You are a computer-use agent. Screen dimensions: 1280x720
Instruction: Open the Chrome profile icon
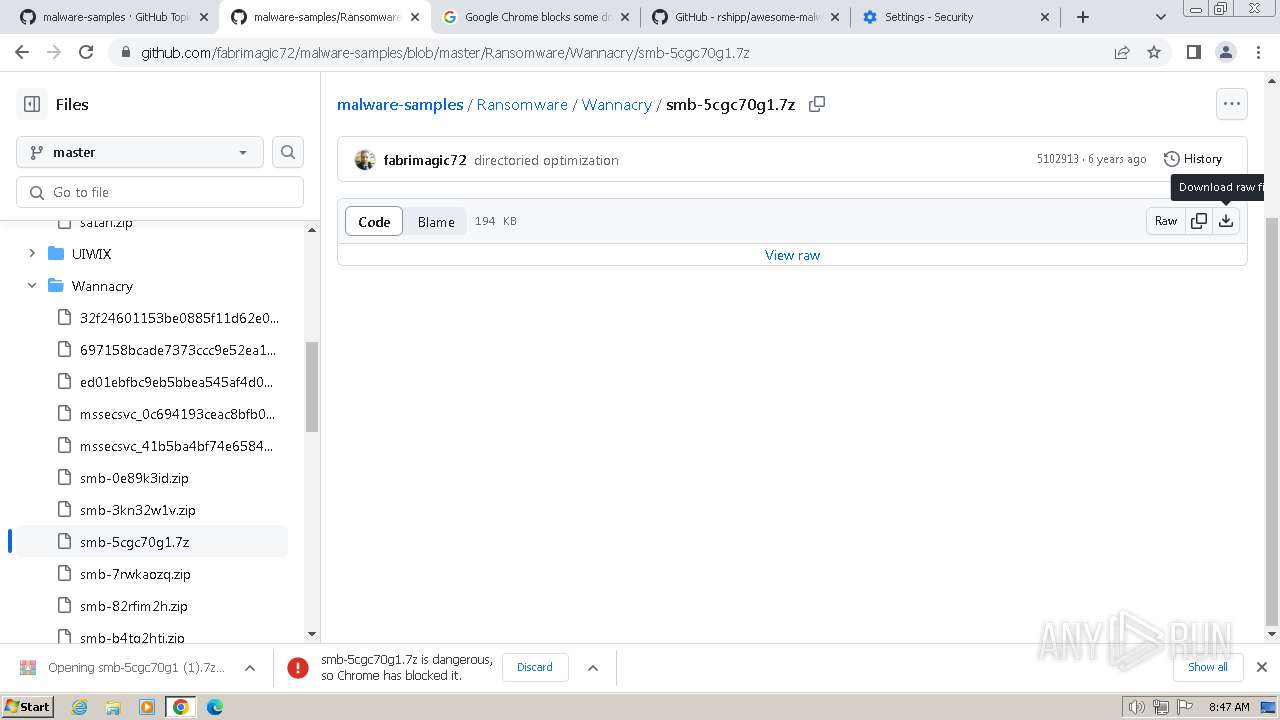[x=1225, y=52]
